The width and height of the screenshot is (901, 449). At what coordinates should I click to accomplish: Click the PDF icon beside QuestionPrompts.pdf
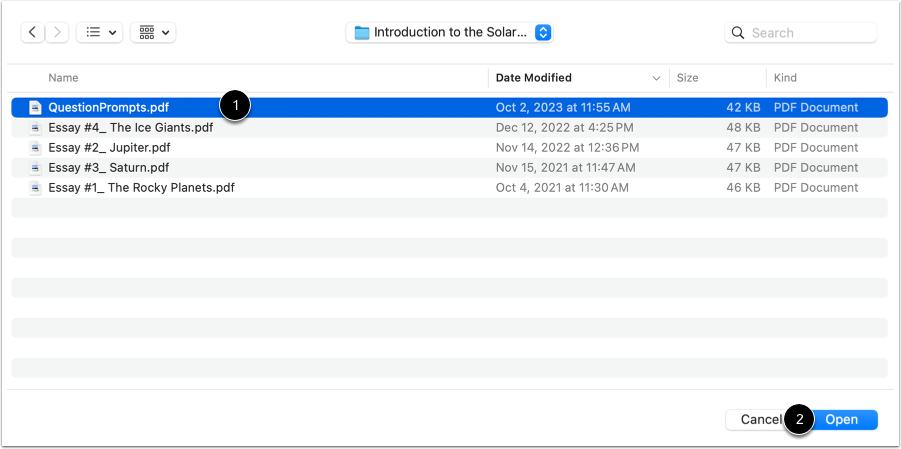coord(36,108)
